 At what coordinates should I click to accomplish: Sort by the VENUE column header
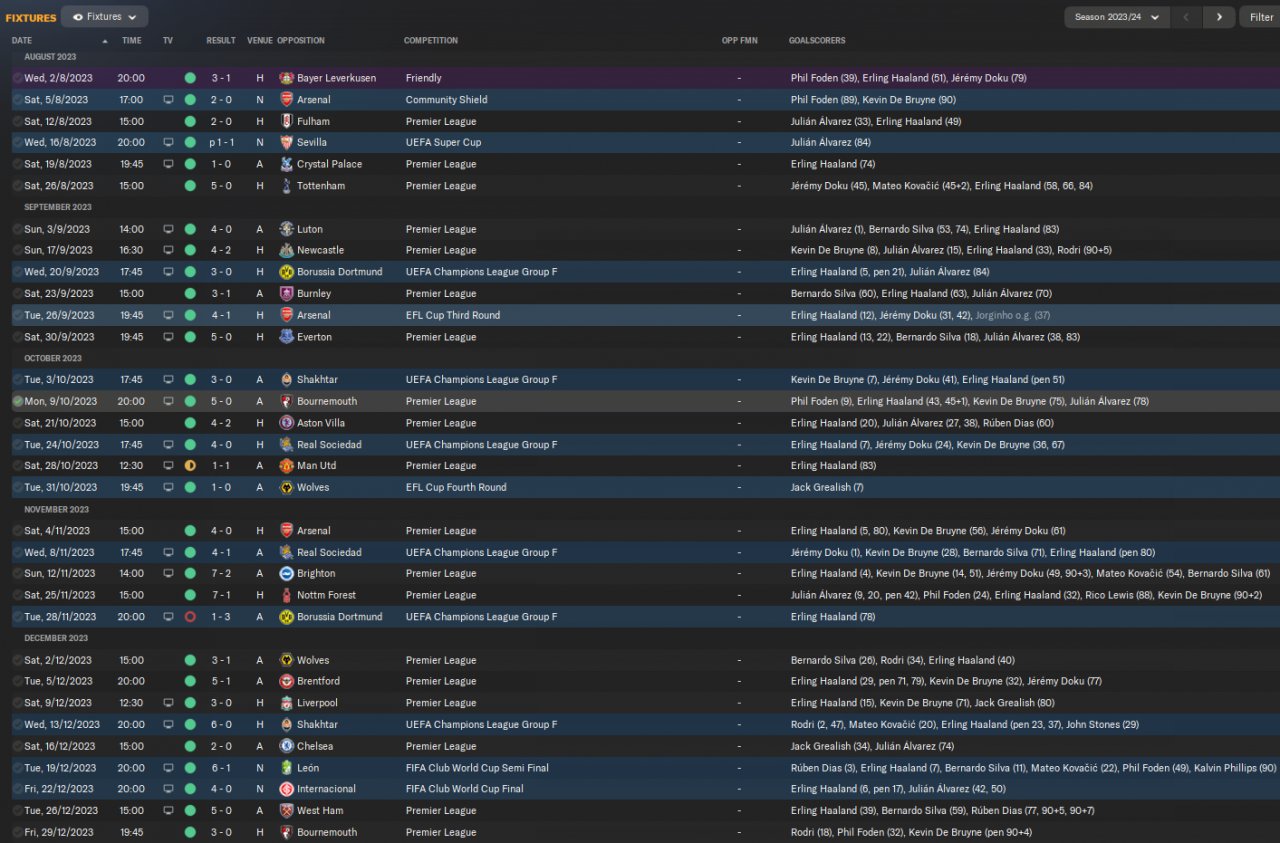(260, 41)
